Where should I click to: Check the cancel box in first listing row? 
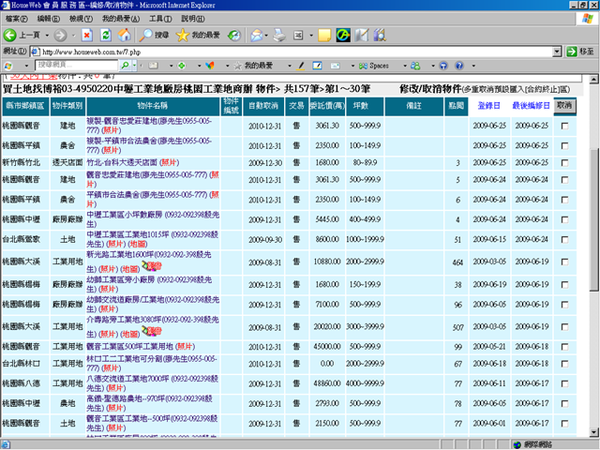tap(564, 126)
